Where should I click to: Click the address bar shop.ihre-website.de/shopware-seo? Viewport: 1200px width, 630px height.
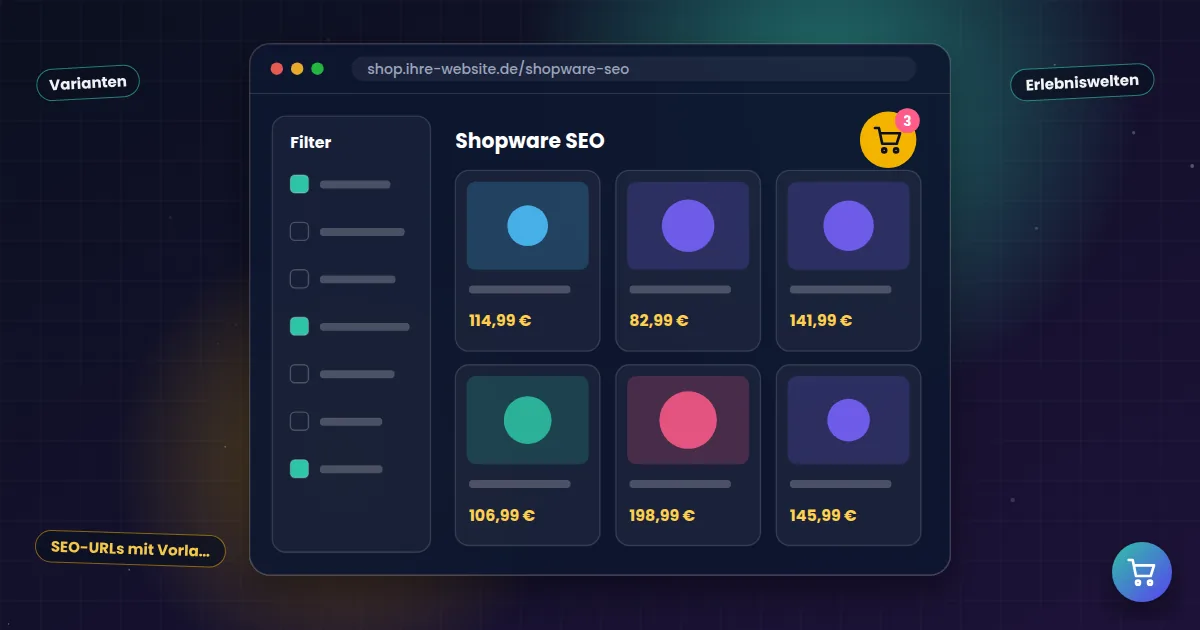click(x=634, y=69)
